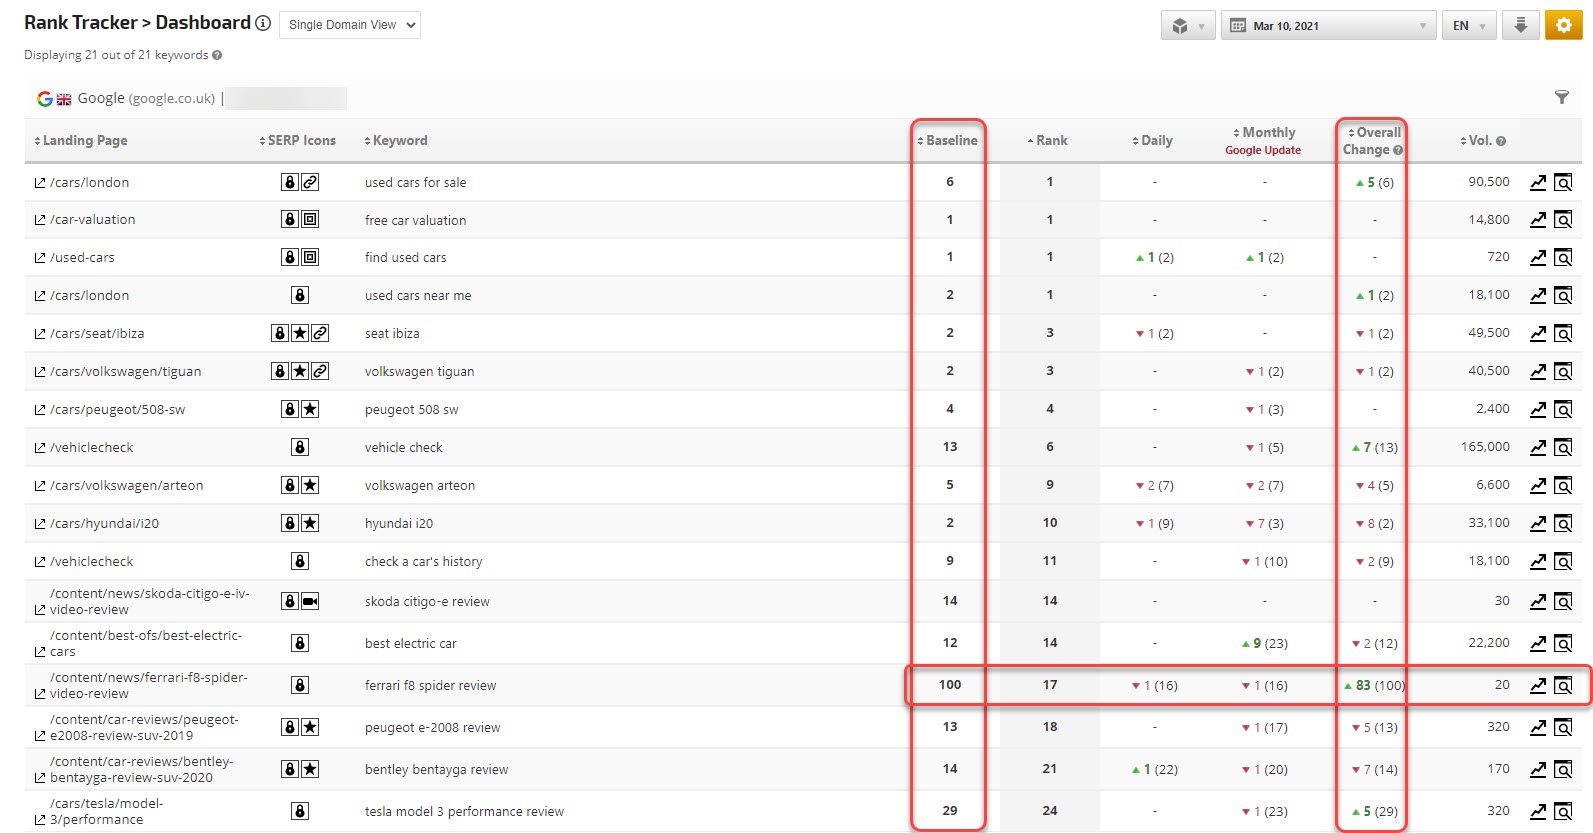Open ranking chart for seat ibiza
Screen dimensions: 1593x833
[x=1538, y=333]
